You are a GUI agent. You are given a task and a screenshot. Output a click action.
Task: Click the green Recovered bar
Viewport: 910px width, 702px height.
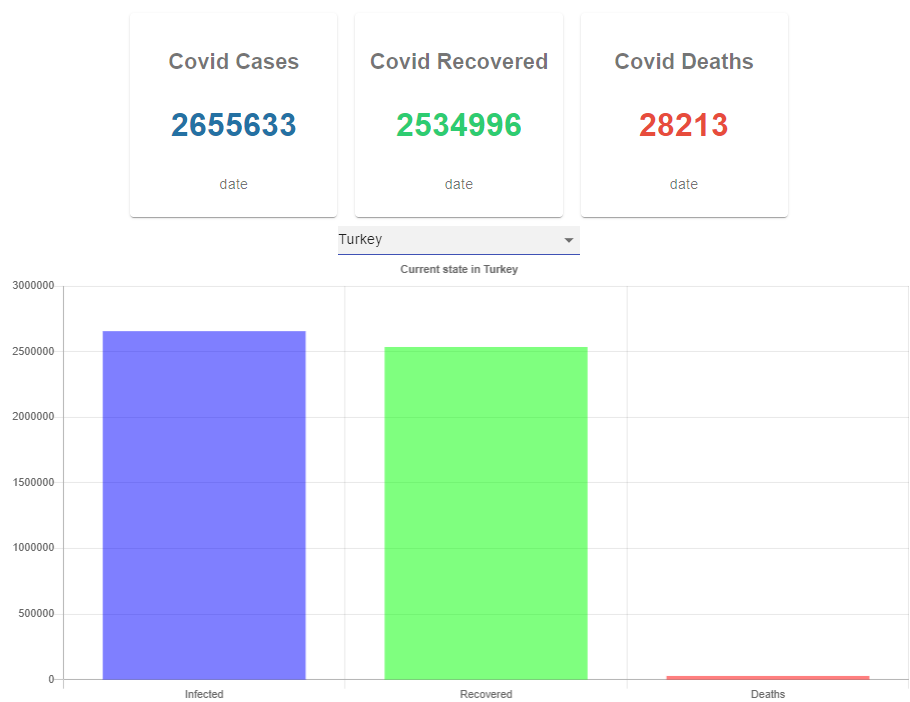(485, 510)
